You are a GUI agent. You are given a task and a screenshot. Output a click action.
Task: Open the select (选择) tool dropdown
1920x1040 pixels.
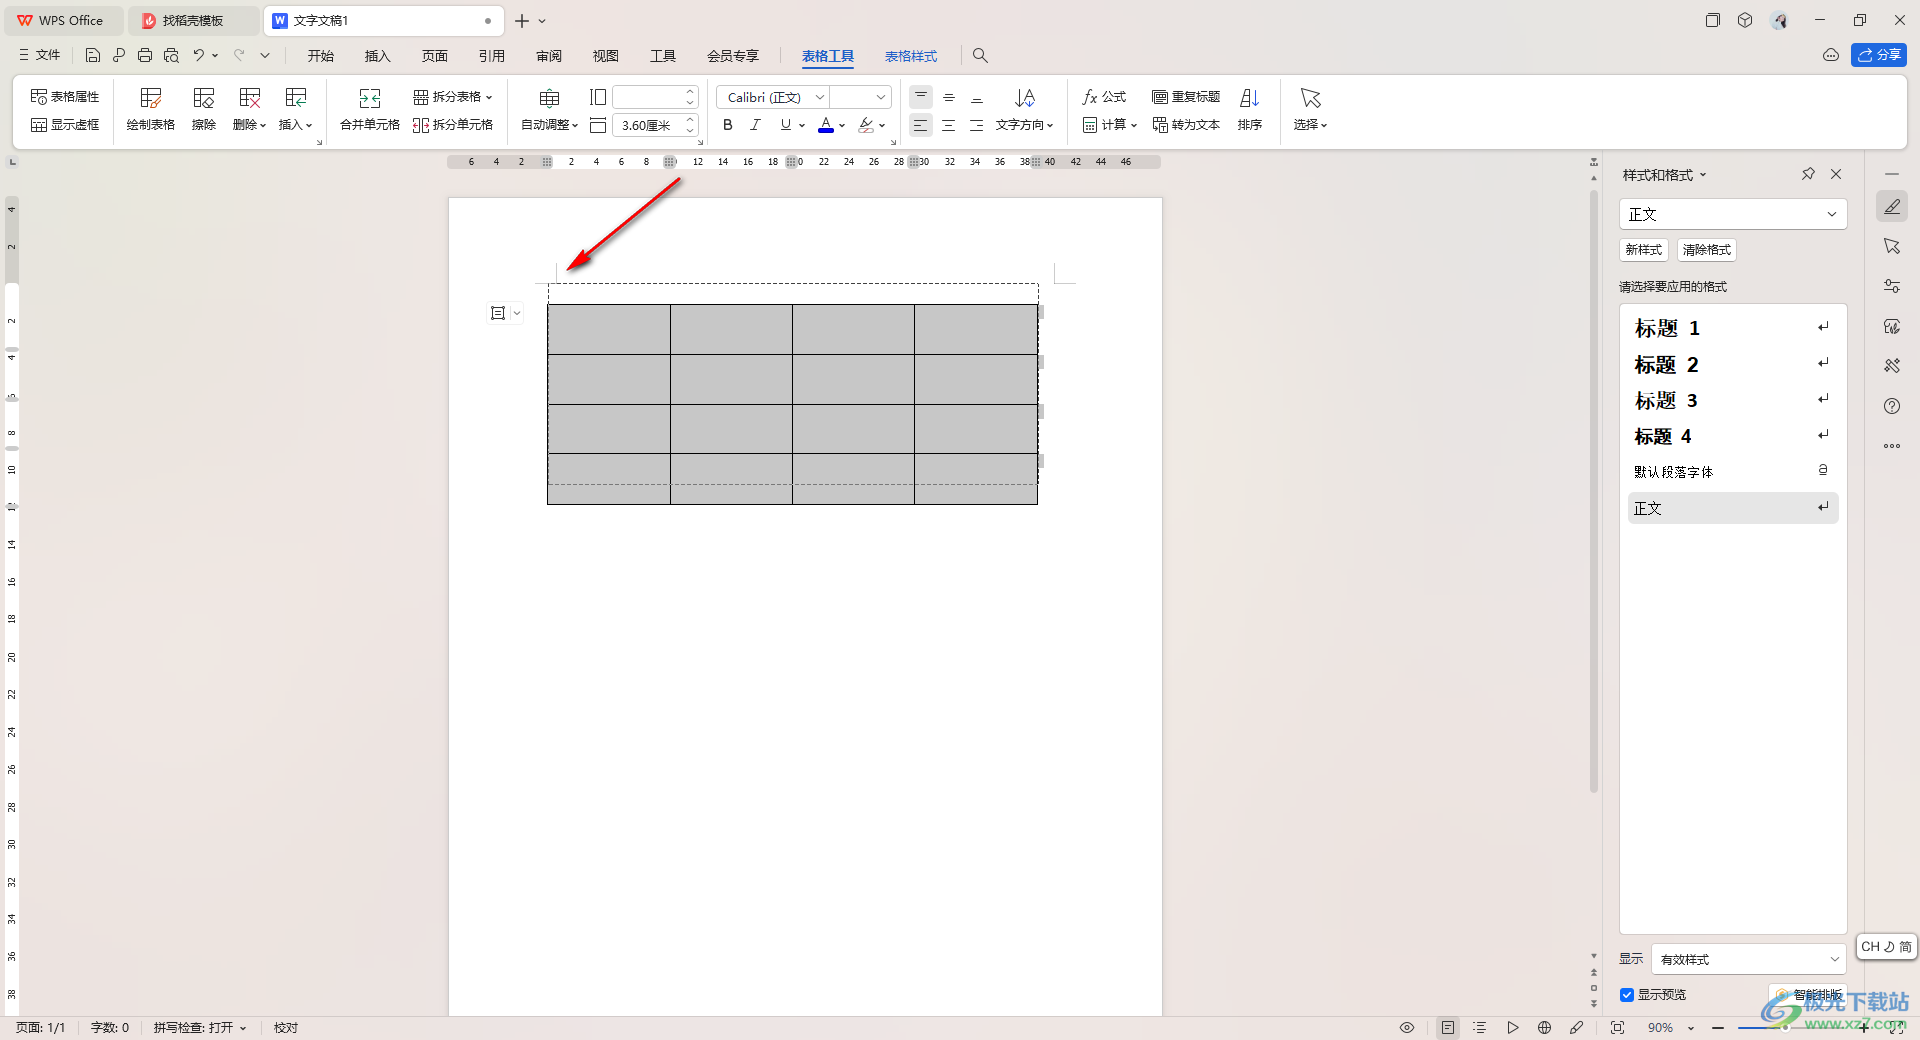click(x=1310, y=109)
